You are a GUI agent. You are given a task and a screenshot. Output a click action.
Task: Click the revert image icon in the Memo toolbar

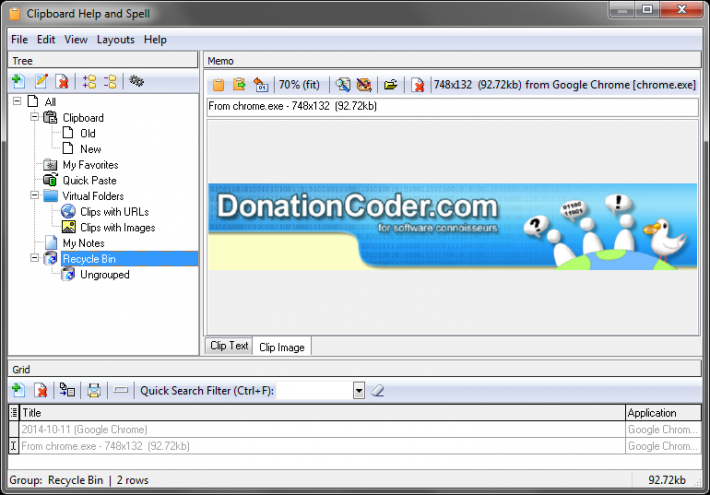(261, 85)
